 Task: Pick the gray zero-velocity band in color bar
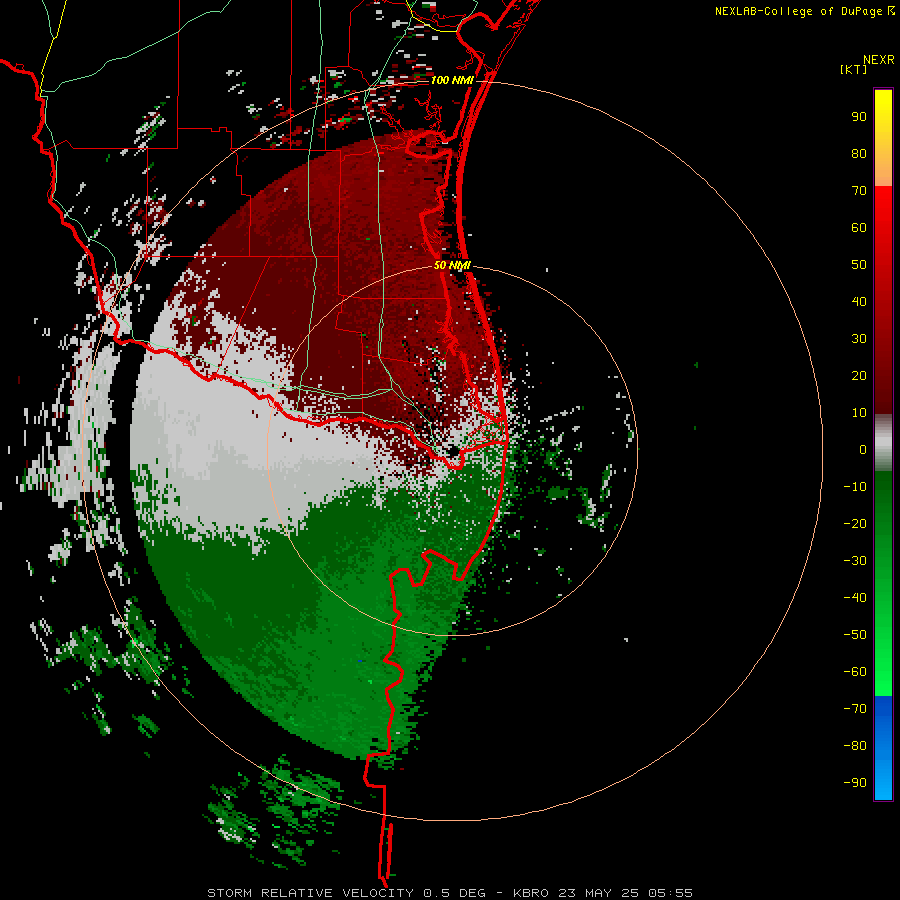point(883,443)
